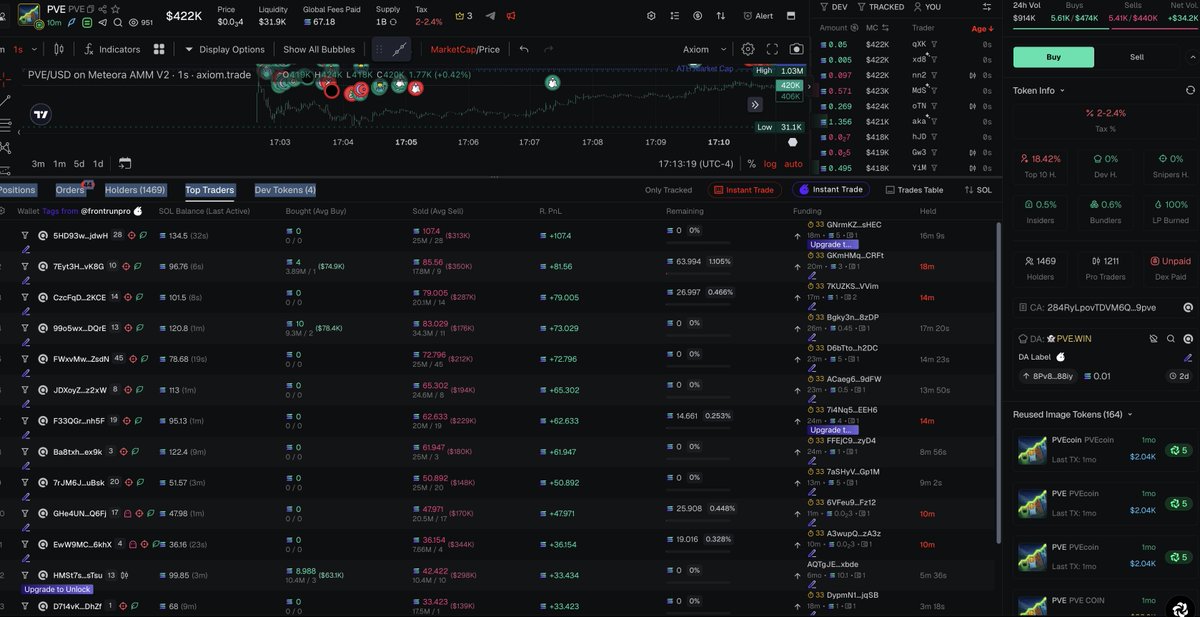Open PVEcoin reused token thumbnail
This screenshot has width=1200, height=617.
1031,449
